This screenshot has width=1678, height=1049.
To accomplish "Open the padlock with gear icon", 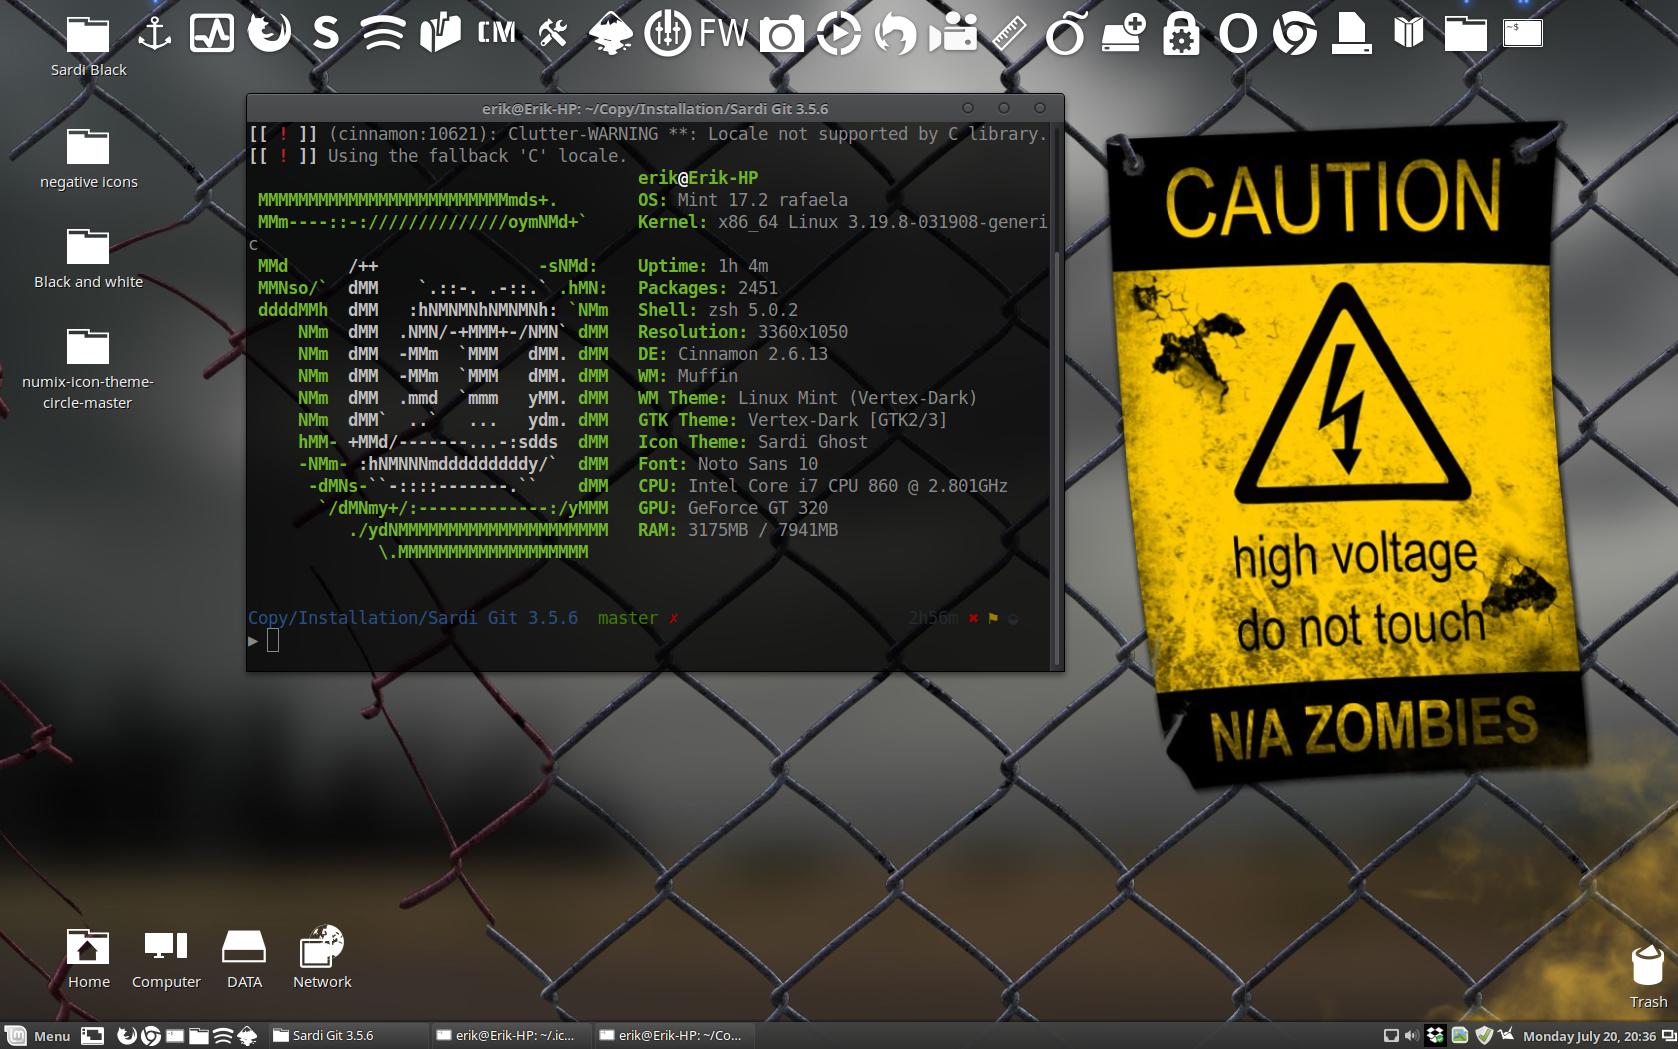I will (x=1181, y=34).
